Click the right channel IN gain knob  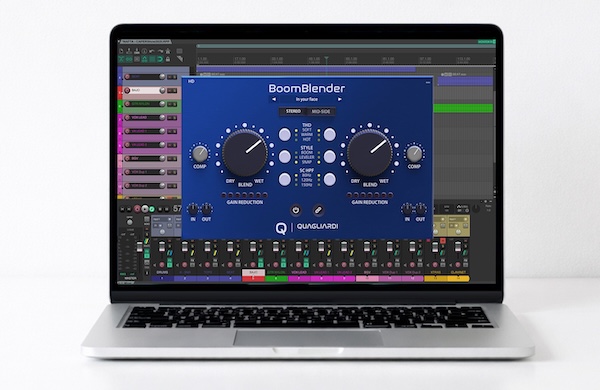[x=407, y=209]
